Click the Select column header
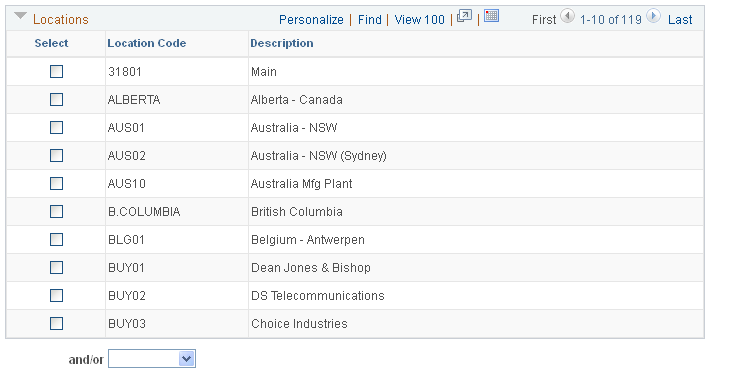This screenshot has height=371, width=732. (x=51, y=43)
